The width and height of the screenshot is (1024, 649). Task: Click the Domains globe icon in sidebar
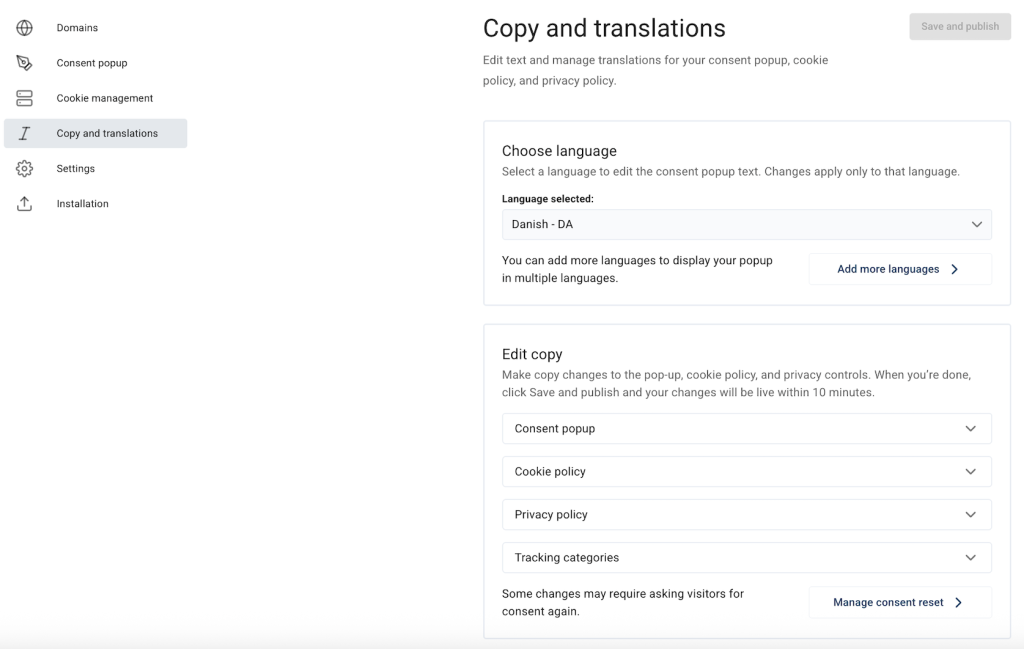pos(24,27)
